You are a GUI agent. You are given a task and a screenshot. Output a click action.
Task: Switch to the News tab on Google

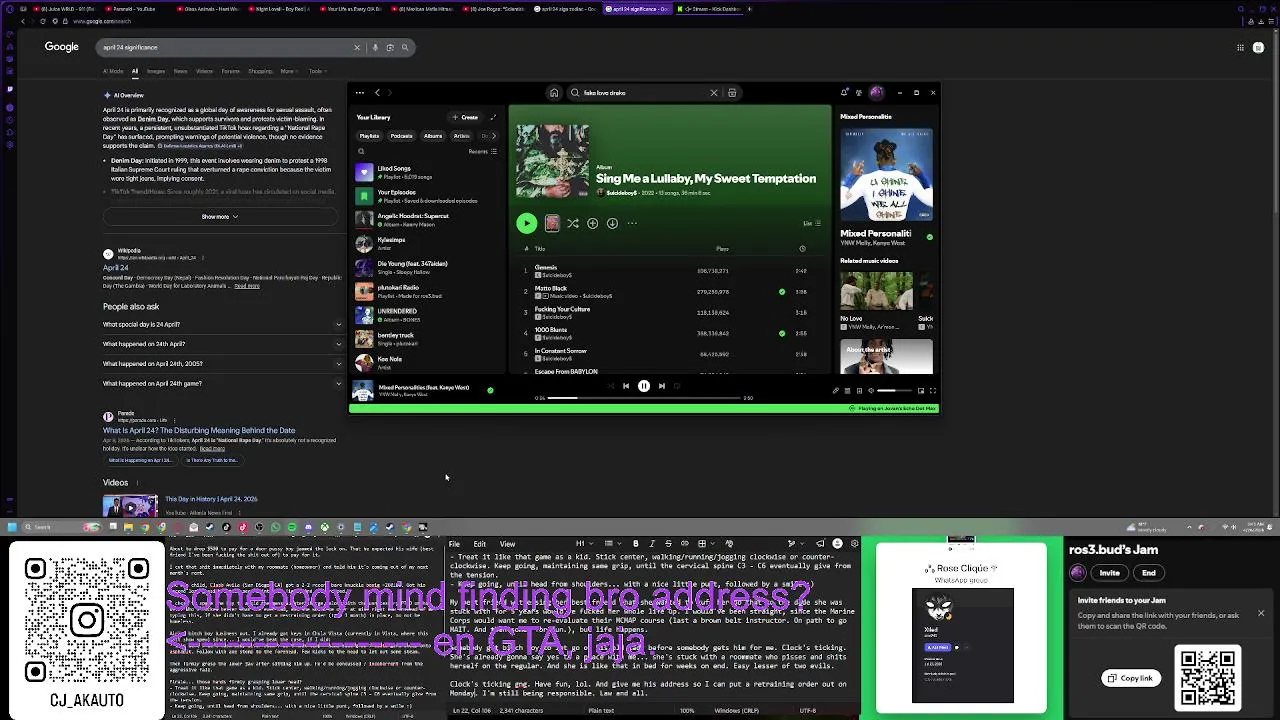[x=180, y=71]
